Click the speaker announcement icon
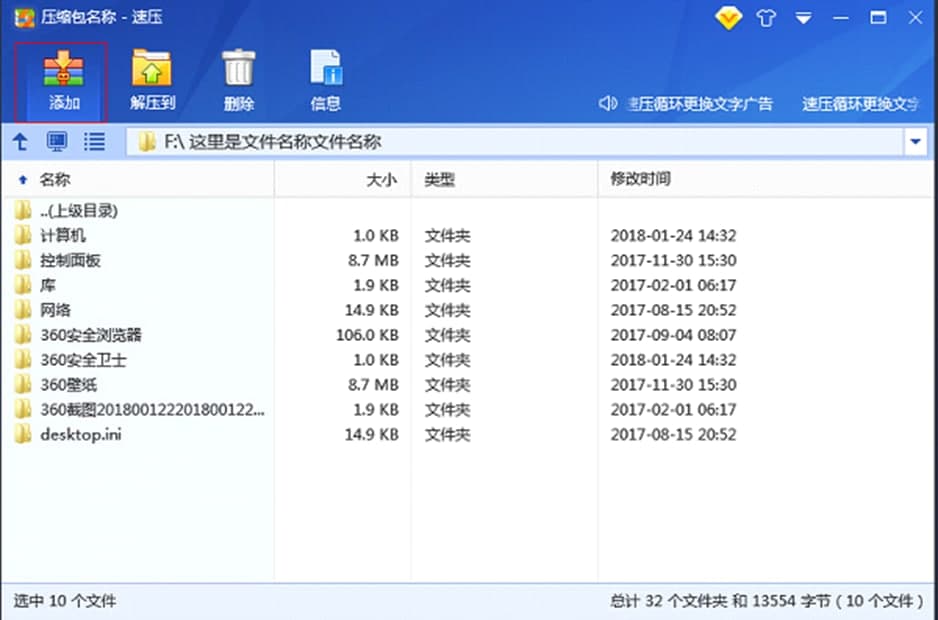The height and width of the screenshot is (620, 938). [607, 103]
